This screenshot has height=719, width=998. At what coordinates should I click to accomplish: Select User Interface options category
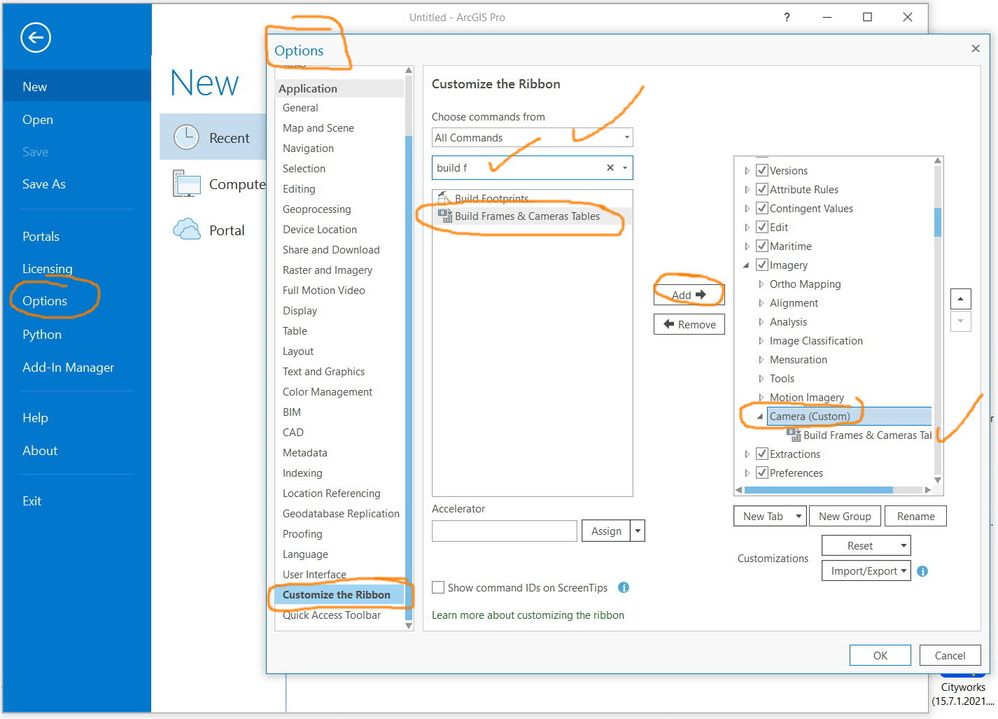[x=314, y=575]
